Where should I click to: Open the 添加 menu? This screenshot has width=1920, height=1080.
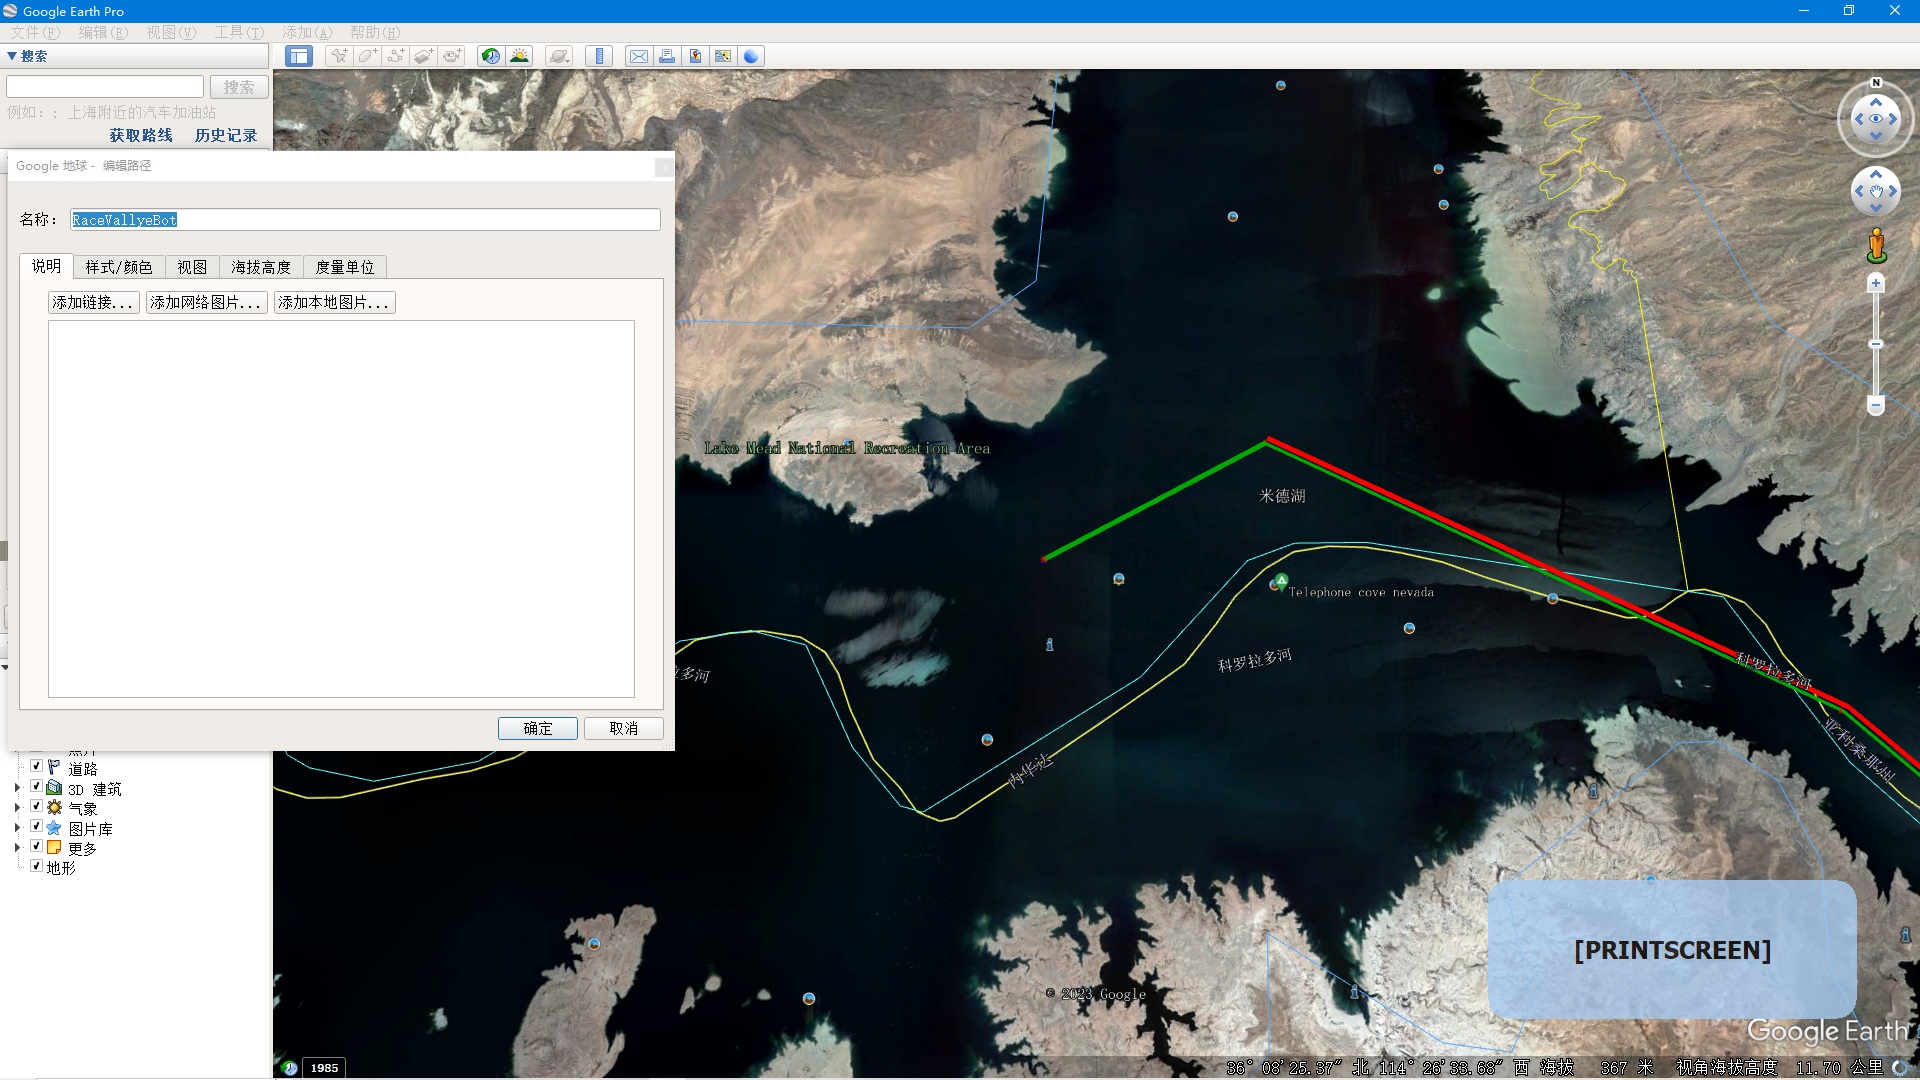tap(306, 32)
